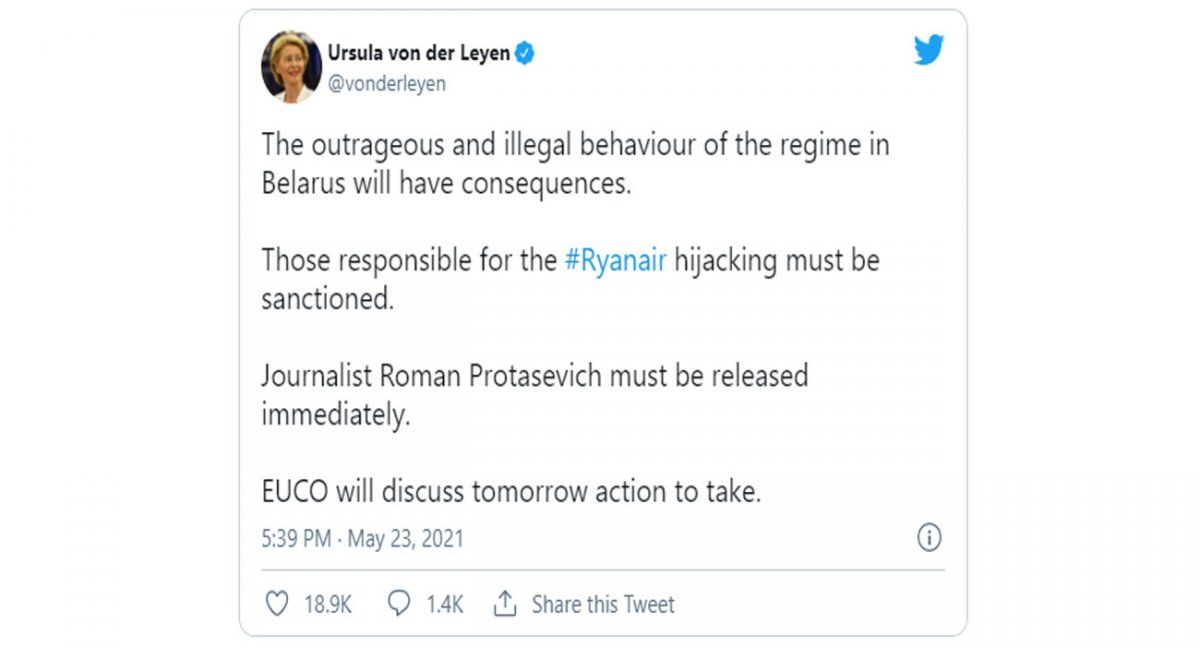Click the Twitter bird logo
1200x648 pixels.
pos(929,49)
